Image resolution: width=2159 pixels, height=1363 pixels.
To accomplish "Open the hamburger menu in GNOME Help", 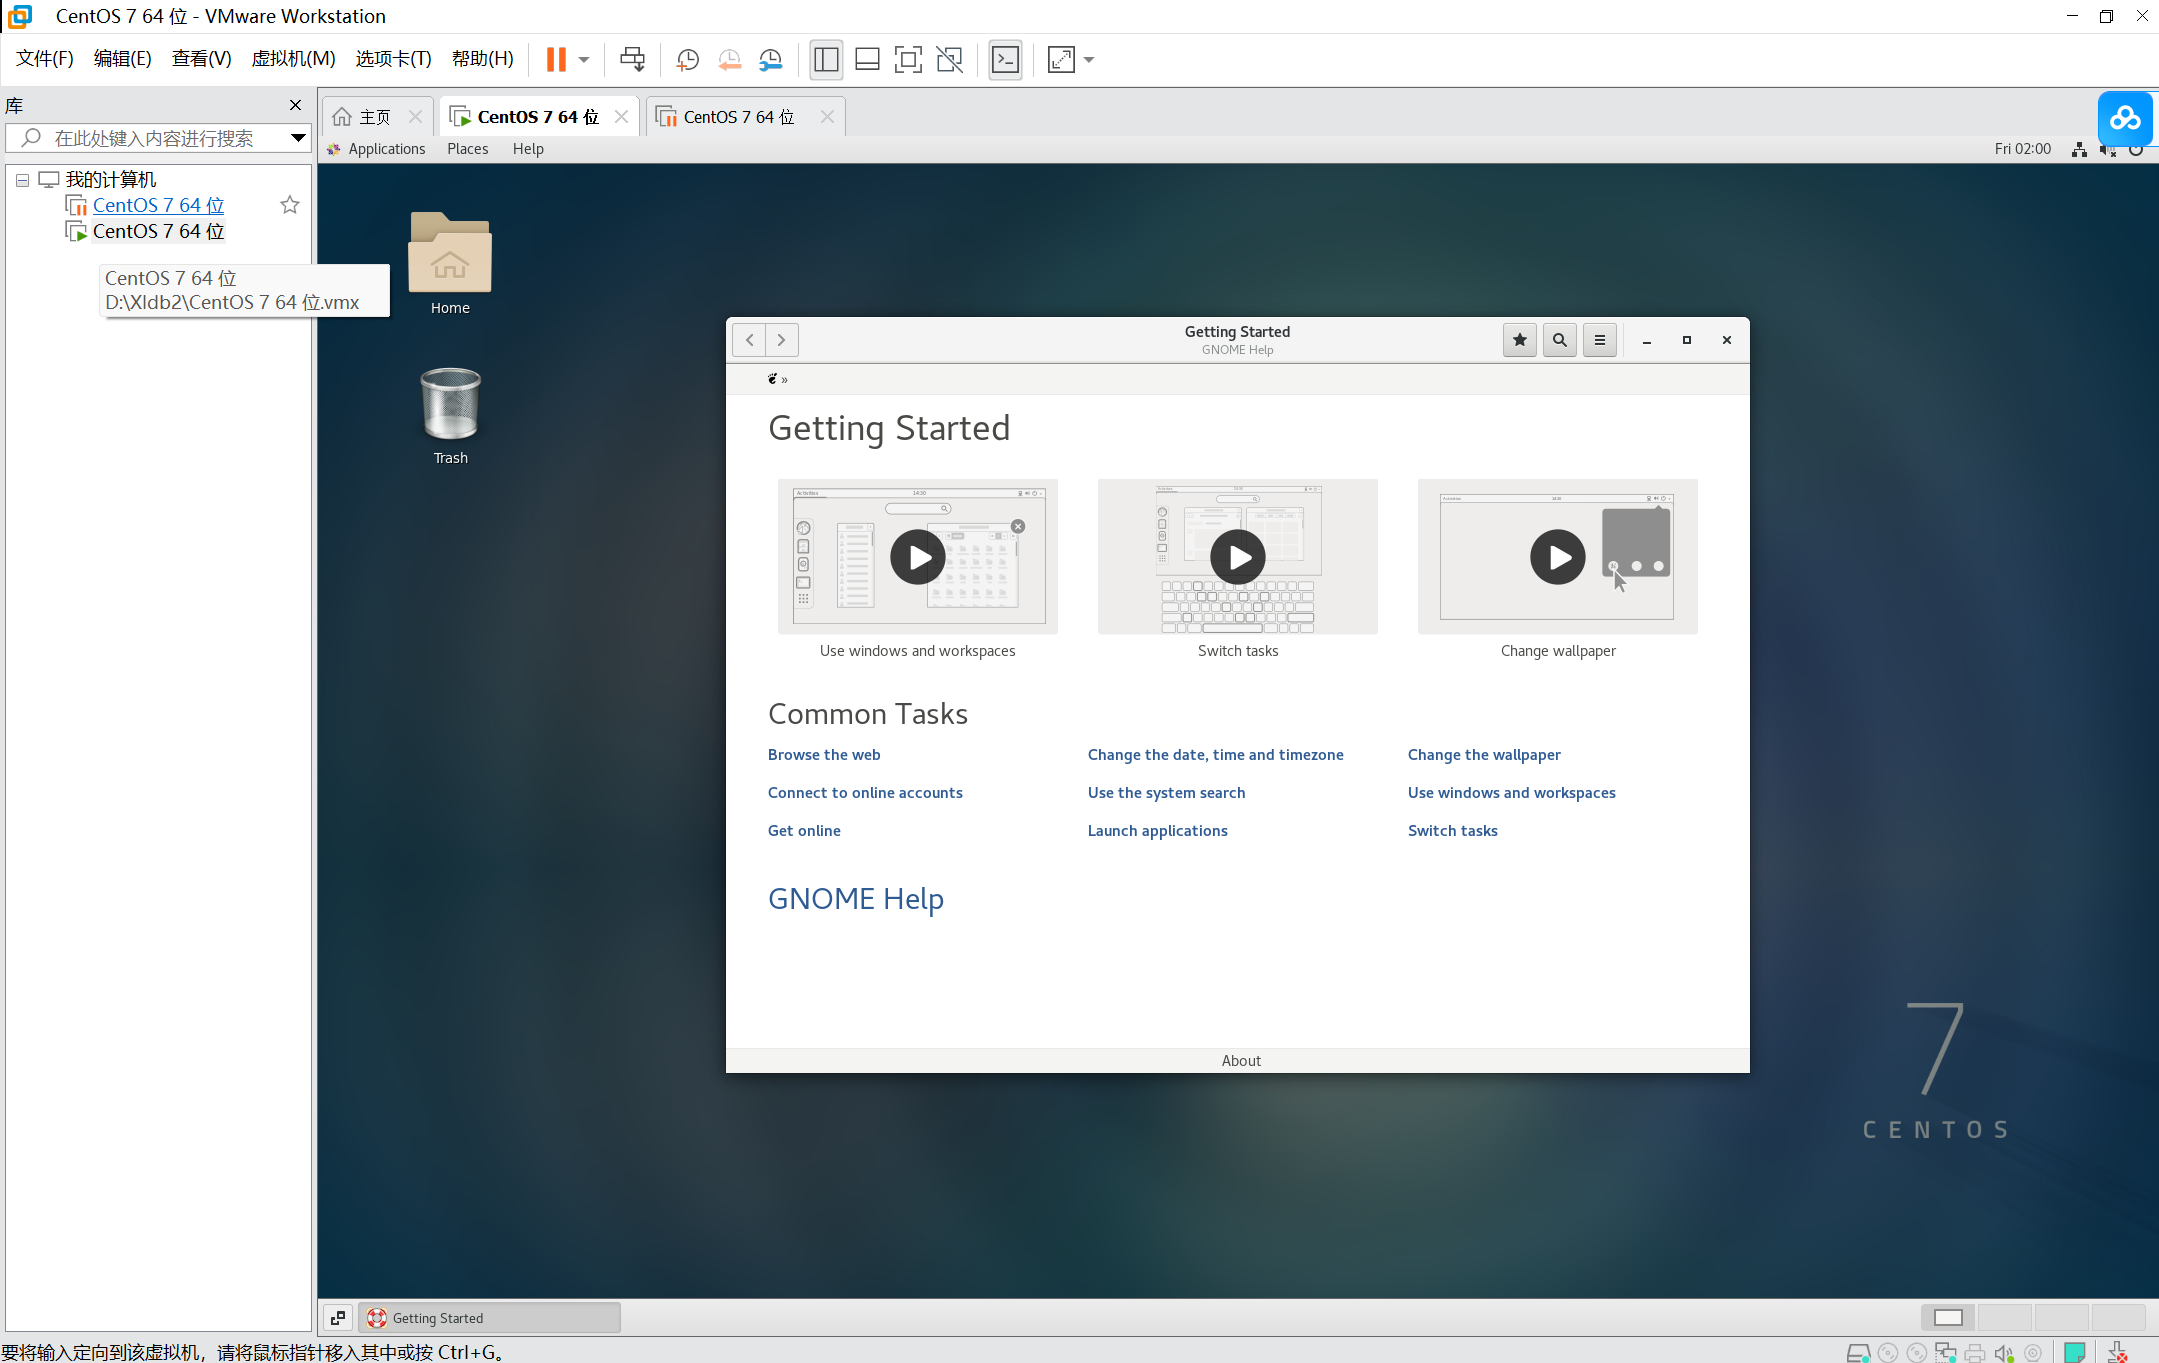I will tap(1599, 340).
